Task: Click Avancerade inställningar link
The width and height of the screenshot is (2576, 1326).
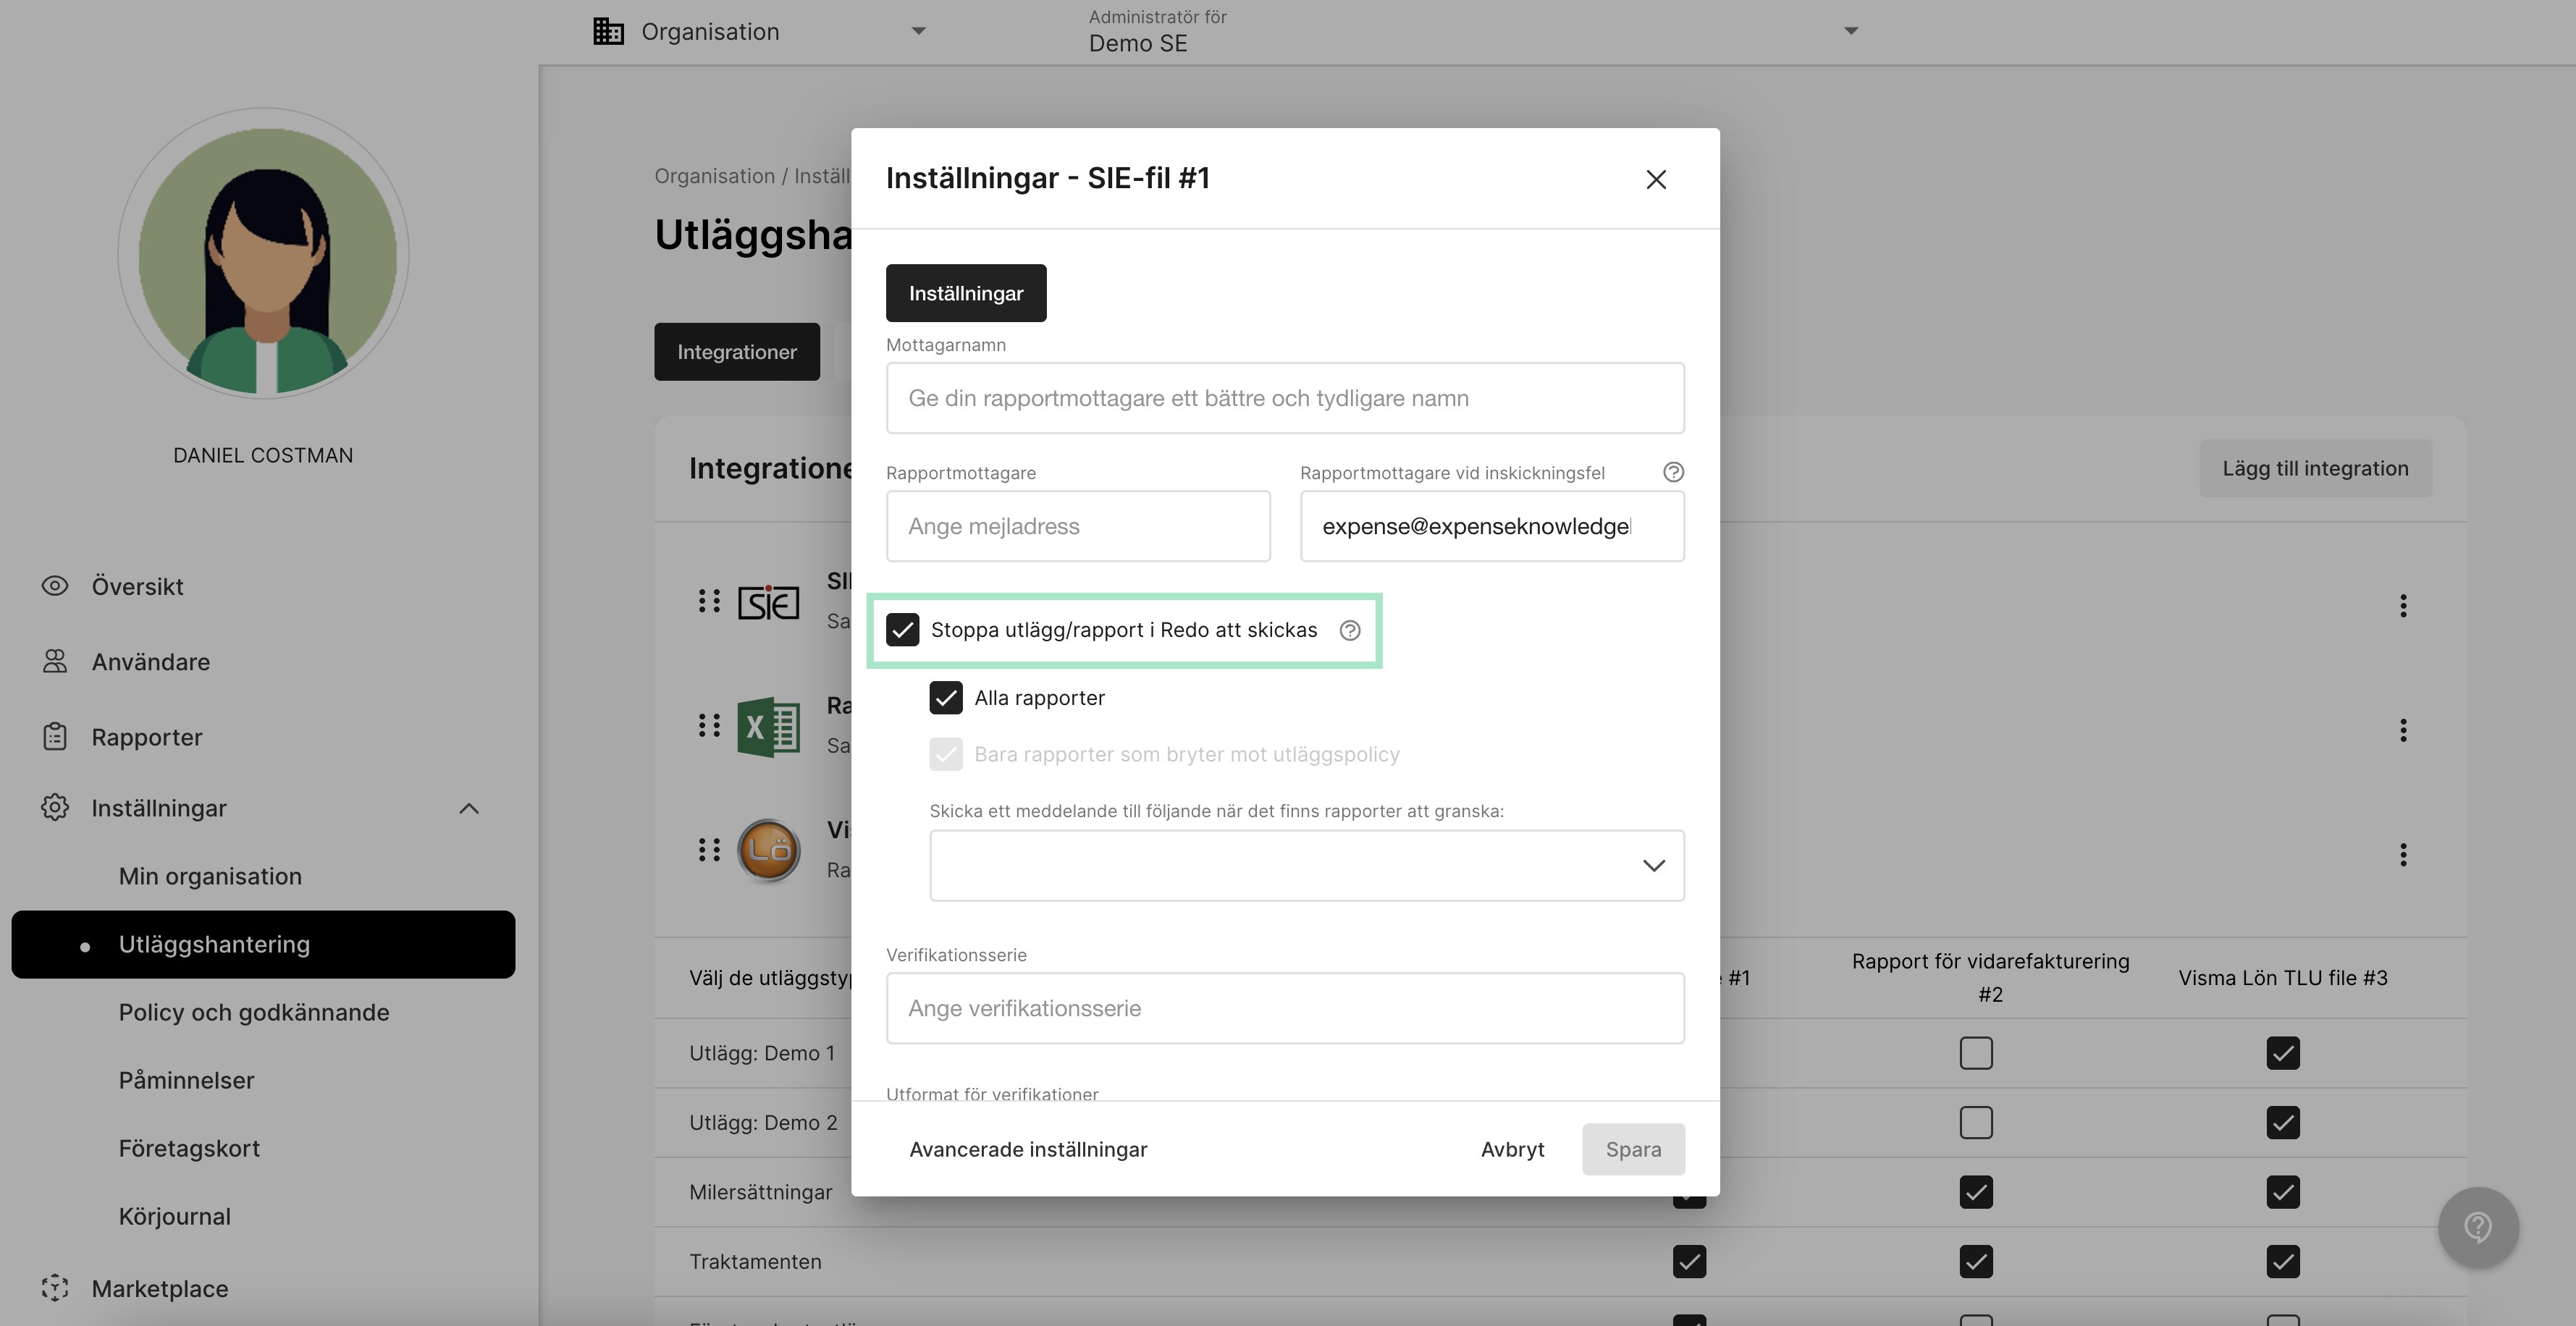Action: point(1028,1149)
